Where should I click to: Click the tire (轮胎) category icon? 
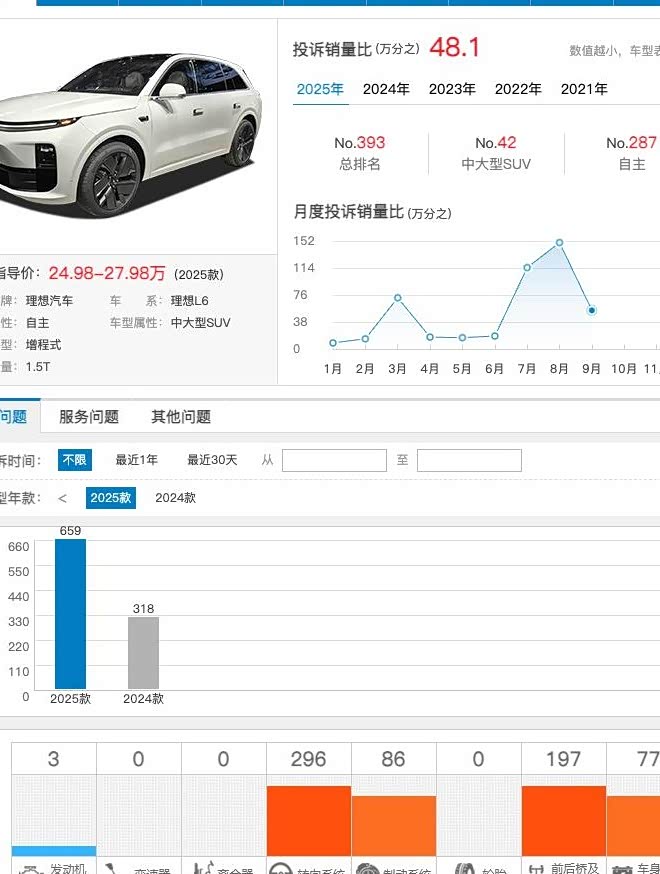click(x=464, y=869)
